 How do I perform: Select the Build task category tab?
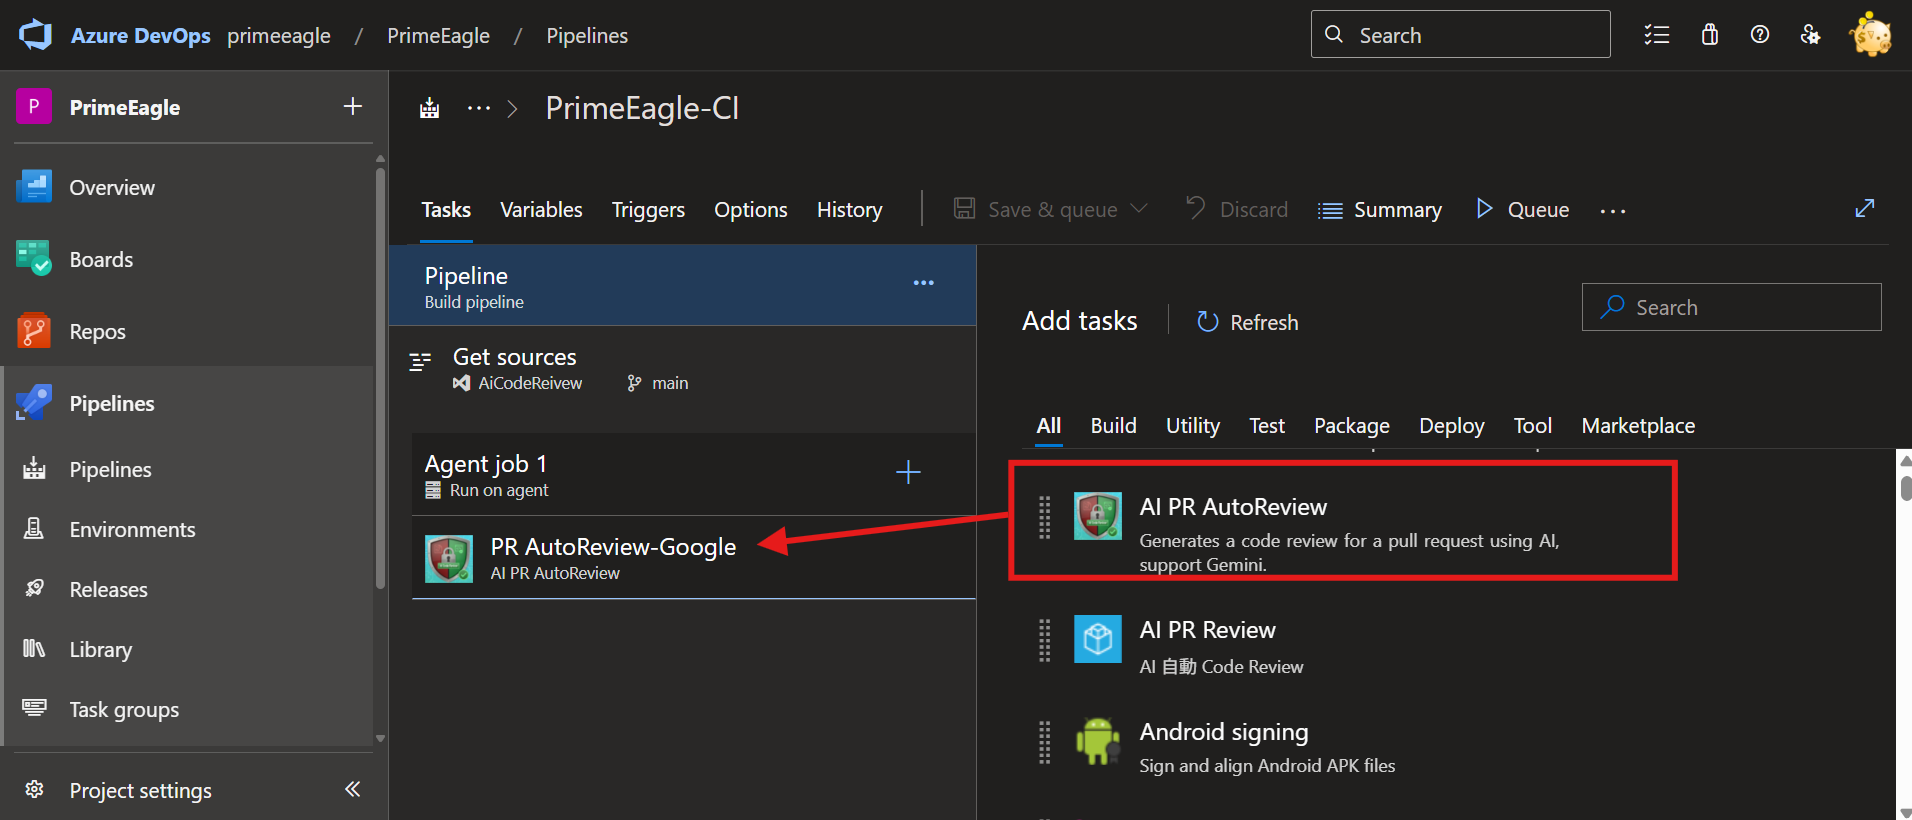1113,426
